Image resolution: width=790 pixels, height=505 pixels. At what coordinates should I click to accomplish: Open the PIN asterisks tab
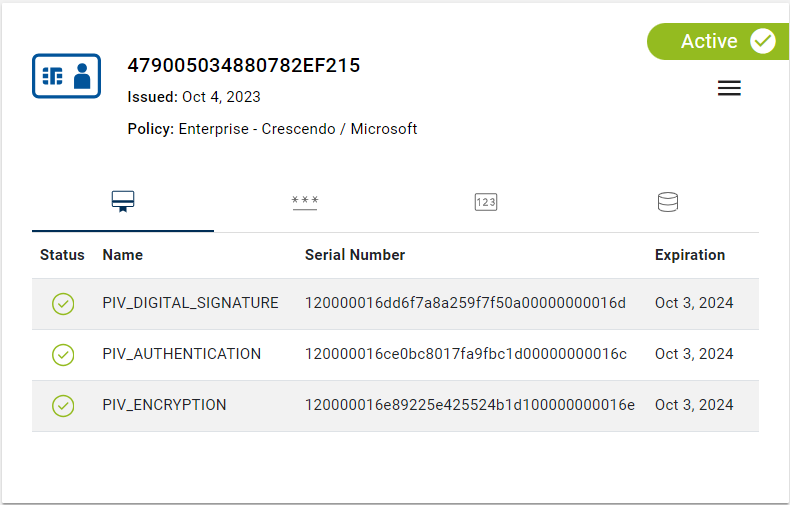tap(305, 202)
